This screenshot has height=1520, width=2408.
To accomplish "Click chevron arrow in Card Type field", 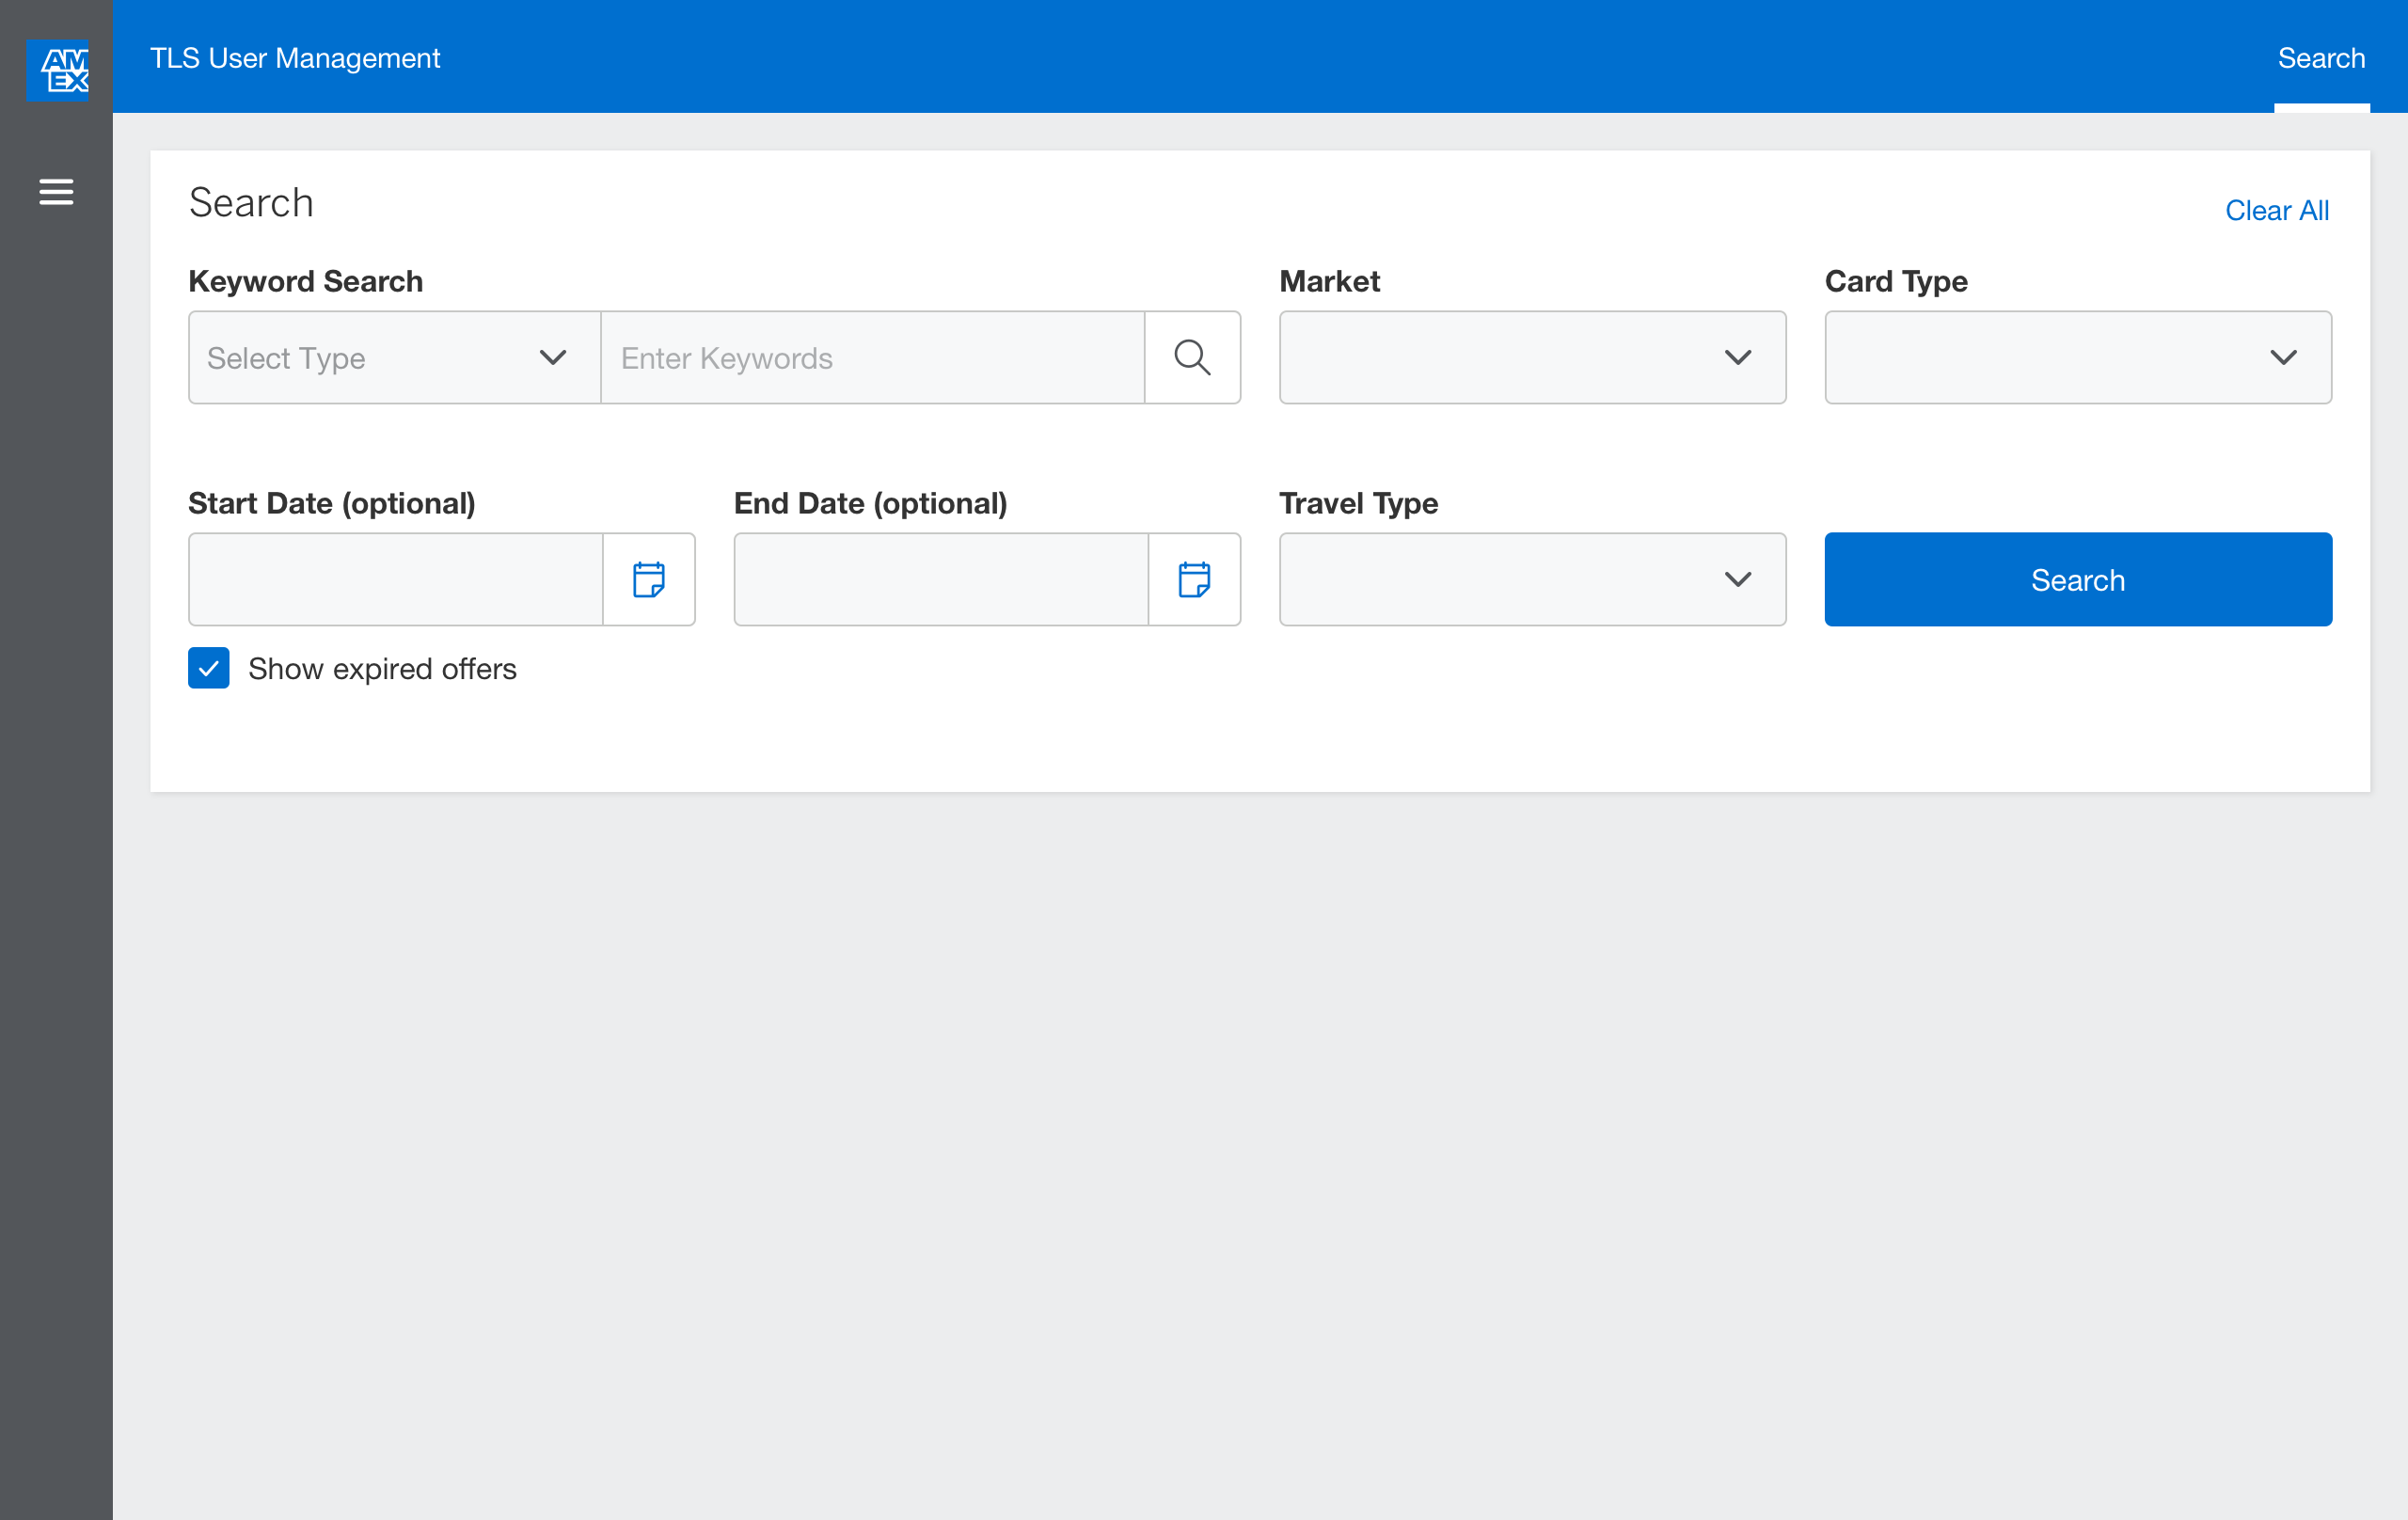I will (2283, 357).
